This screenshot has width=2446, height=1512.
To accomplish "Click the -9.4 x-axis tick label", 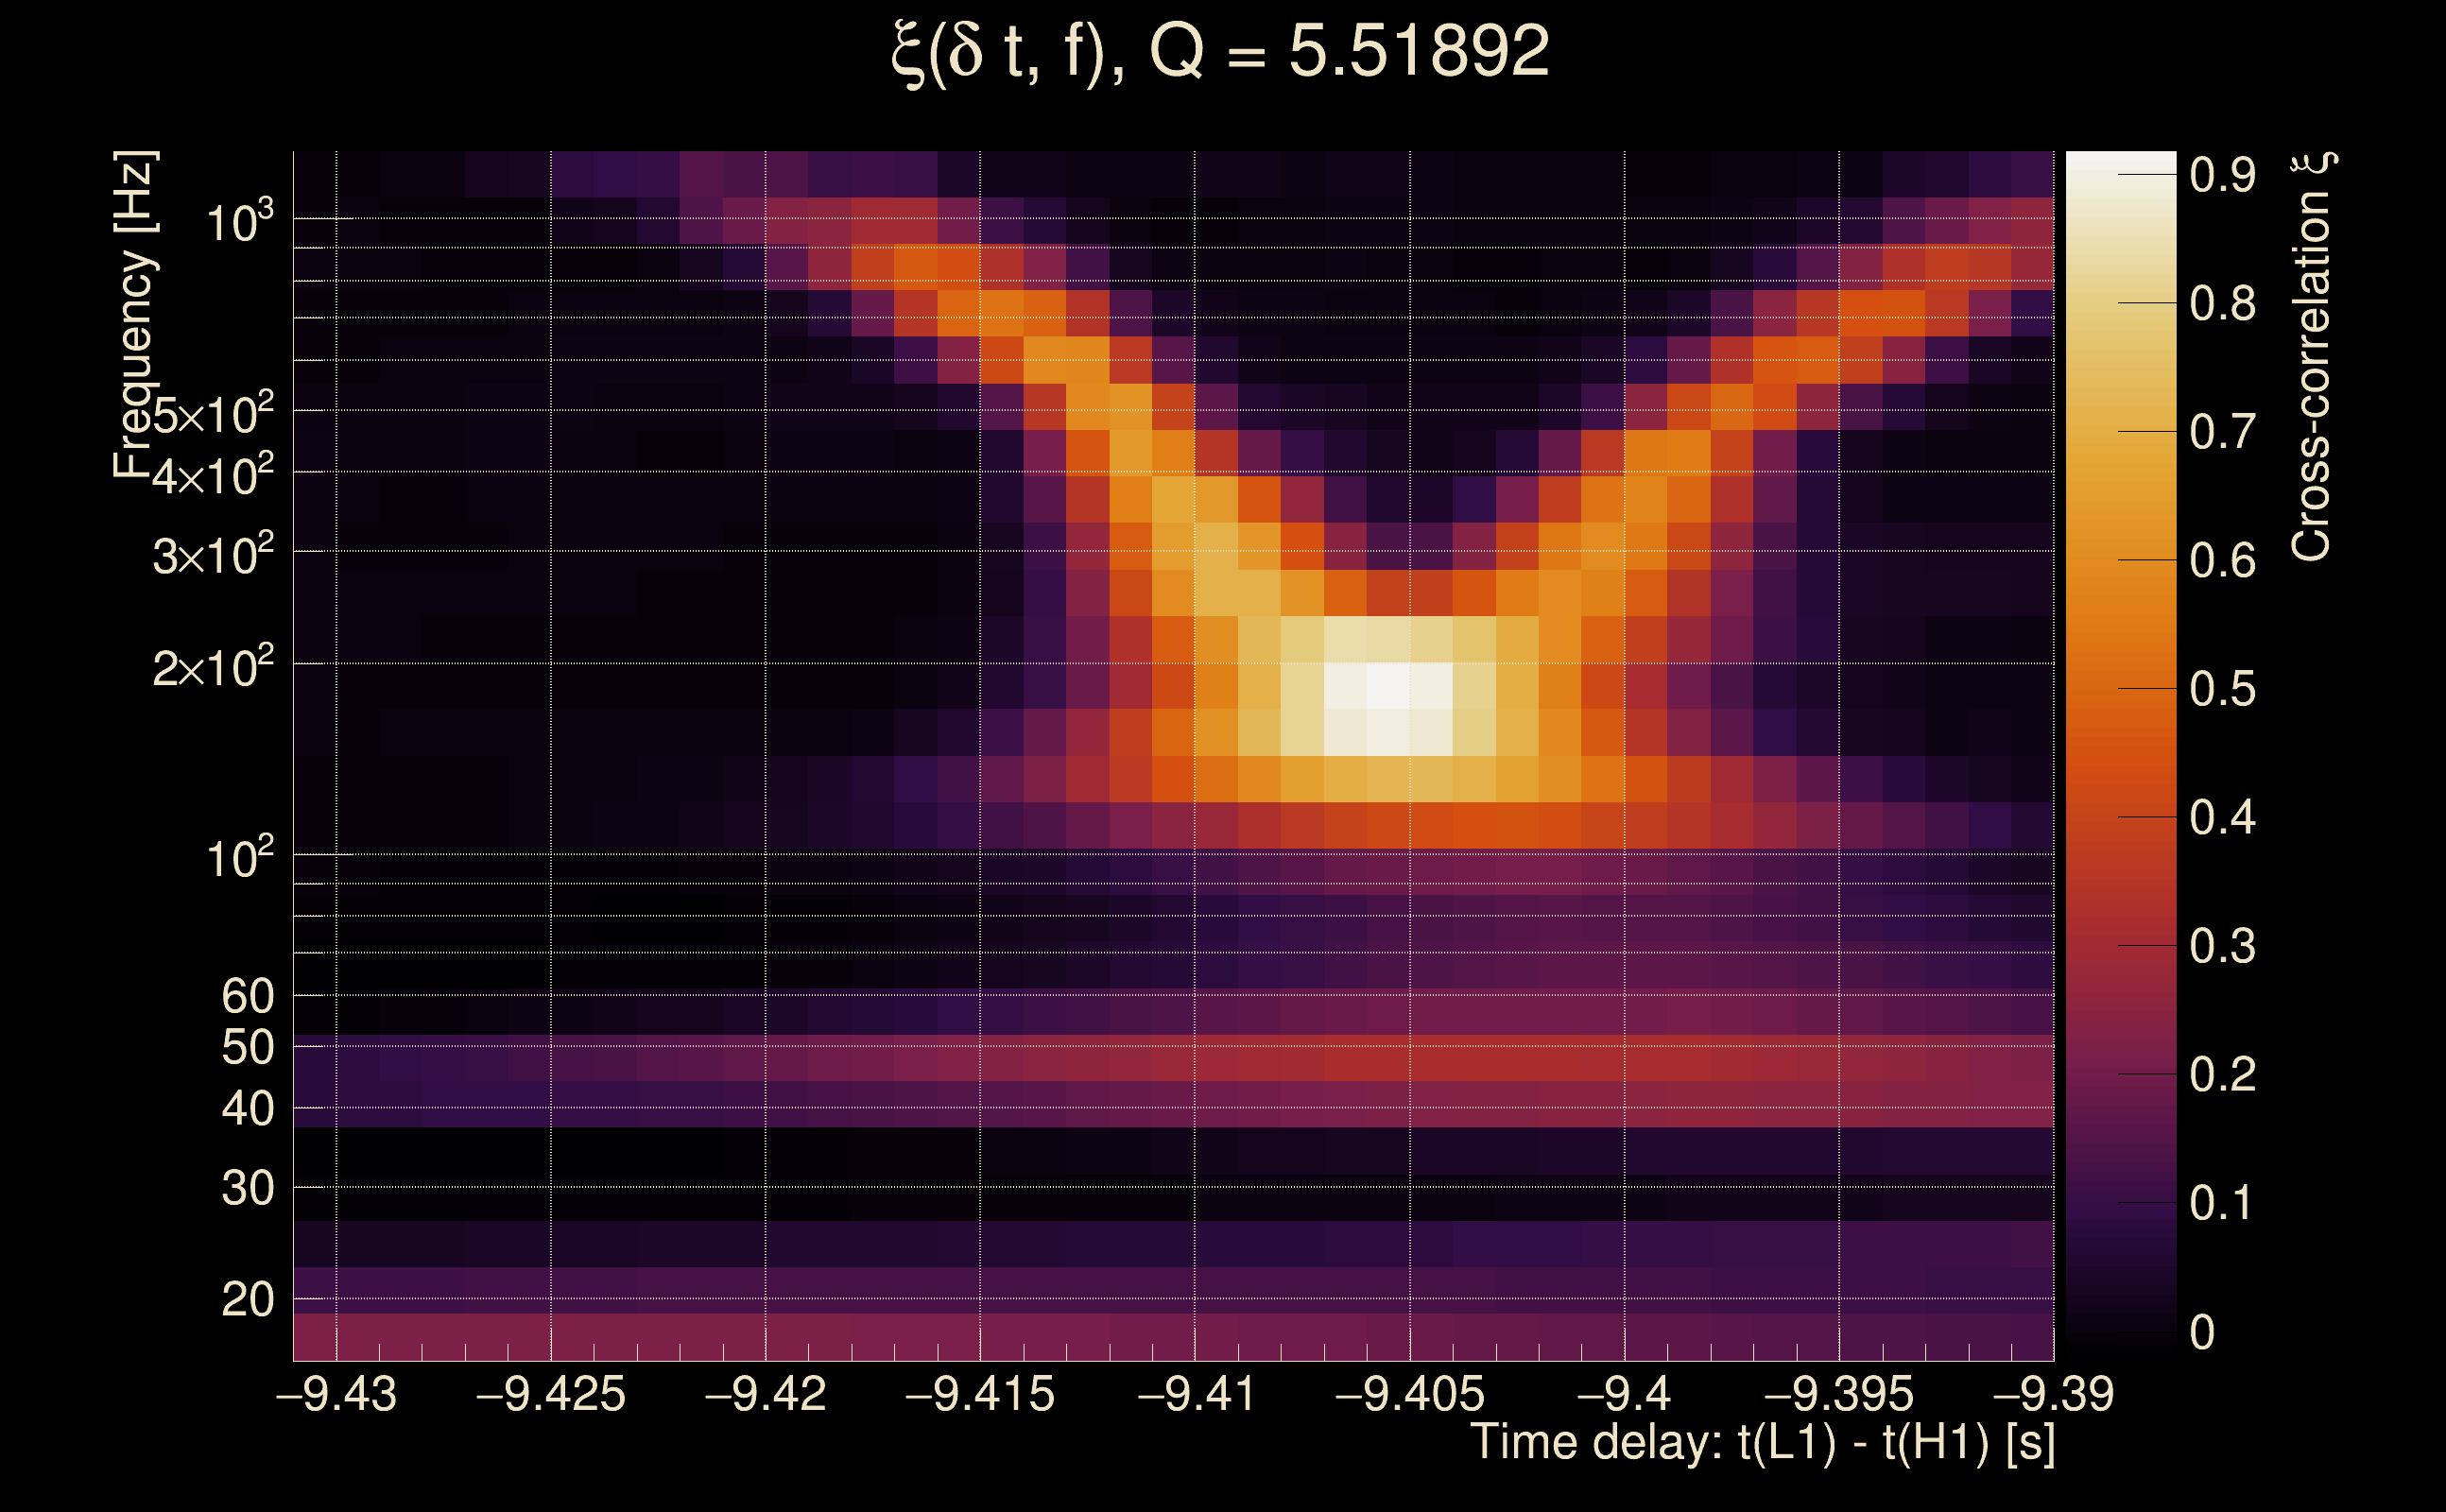I will coord(1624,1395).
